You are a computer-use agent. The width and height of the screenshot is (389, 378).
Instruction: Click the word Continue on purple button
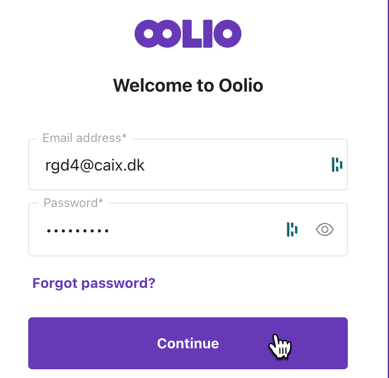(188, 343)
